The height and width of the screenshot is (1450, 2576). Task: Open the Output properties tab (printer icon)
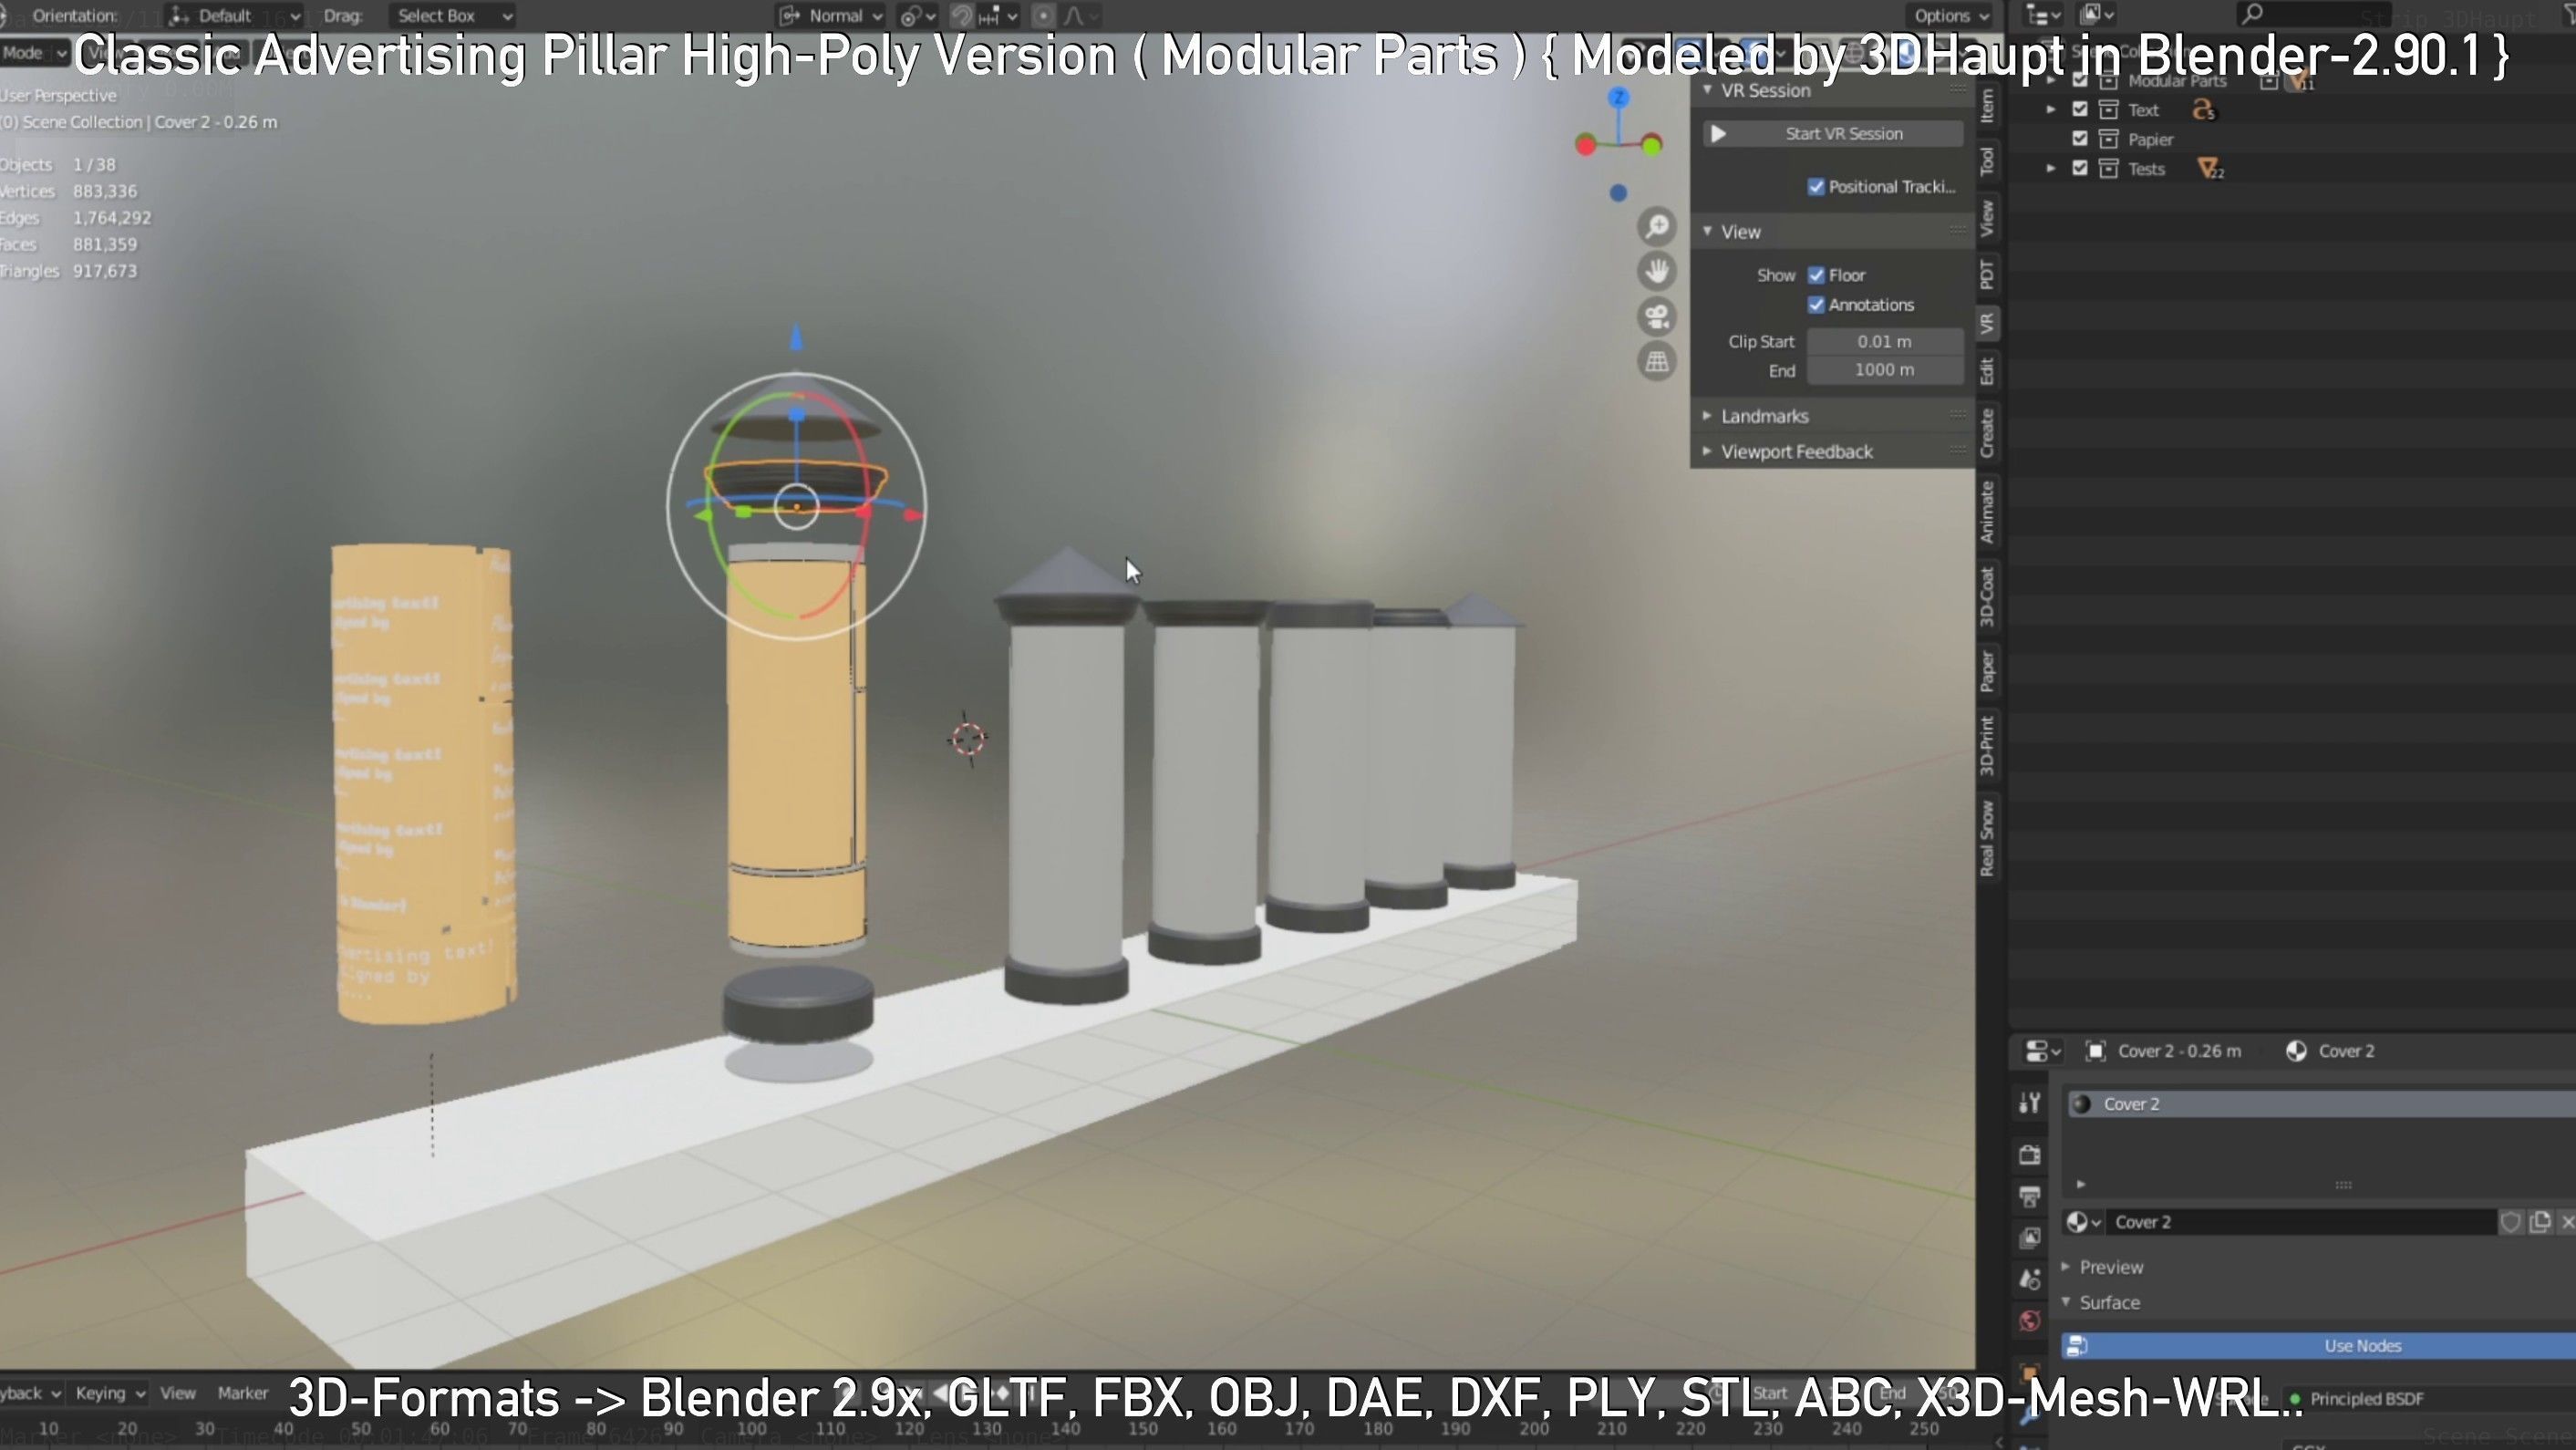click(x=2029, y=1197)
